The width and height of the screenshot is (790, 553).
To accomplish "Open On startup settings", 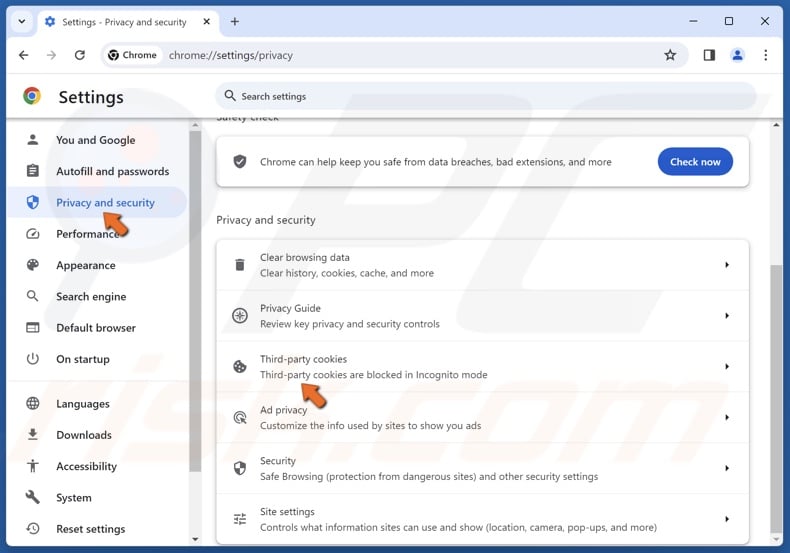I will point(98,359).
